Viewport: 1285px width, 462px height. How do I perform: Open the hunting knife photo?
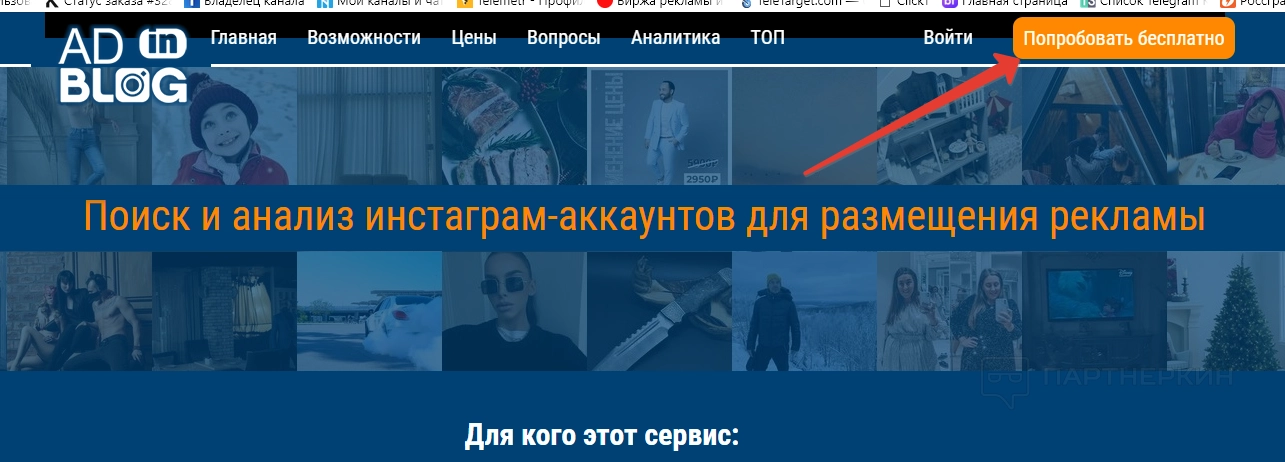click(x=659, y=311)
